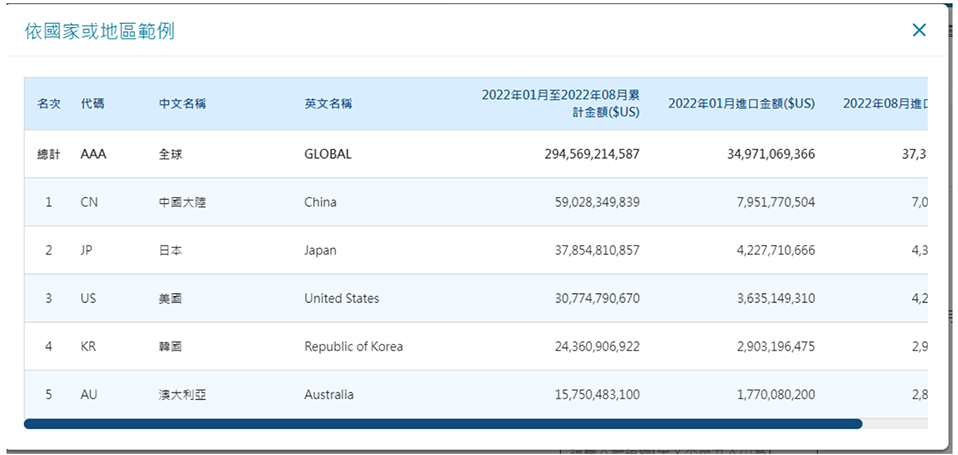Click the 2022年01月至2022年08月累計金額 header
The image size is (958, 455).
point(560,104)
